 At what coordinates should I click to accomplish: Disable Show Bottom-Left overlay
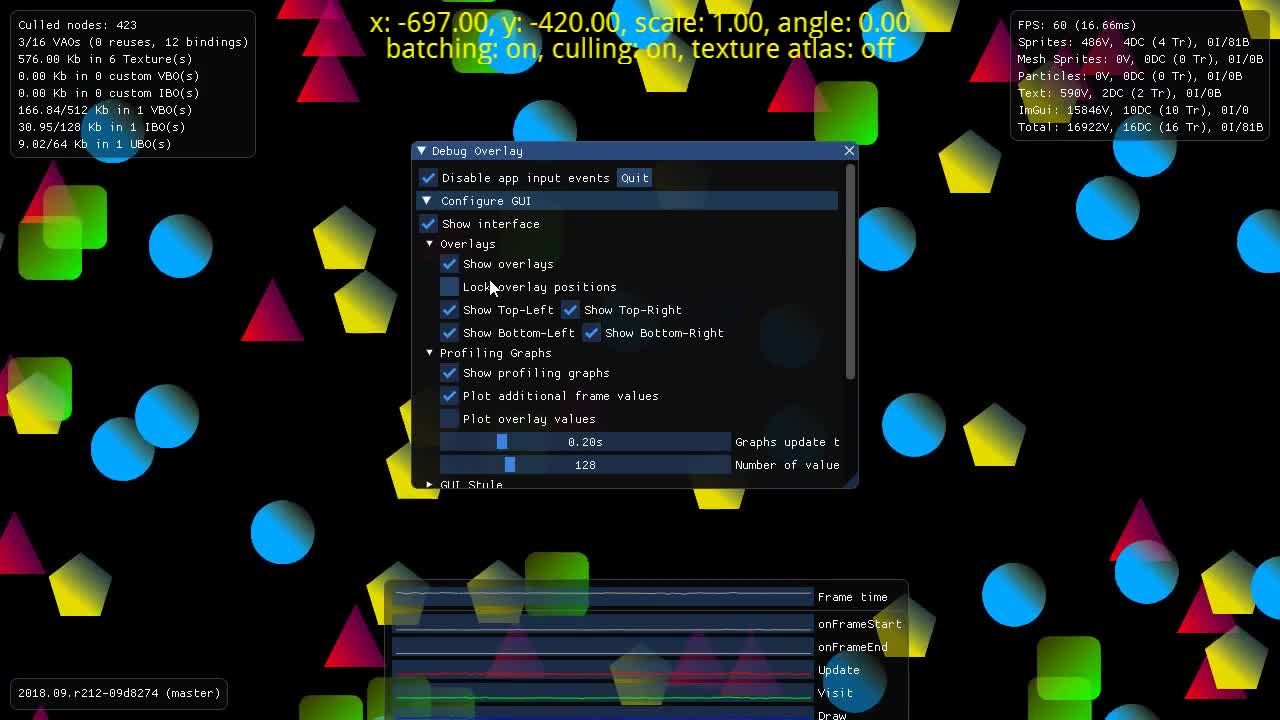[449, 333]
